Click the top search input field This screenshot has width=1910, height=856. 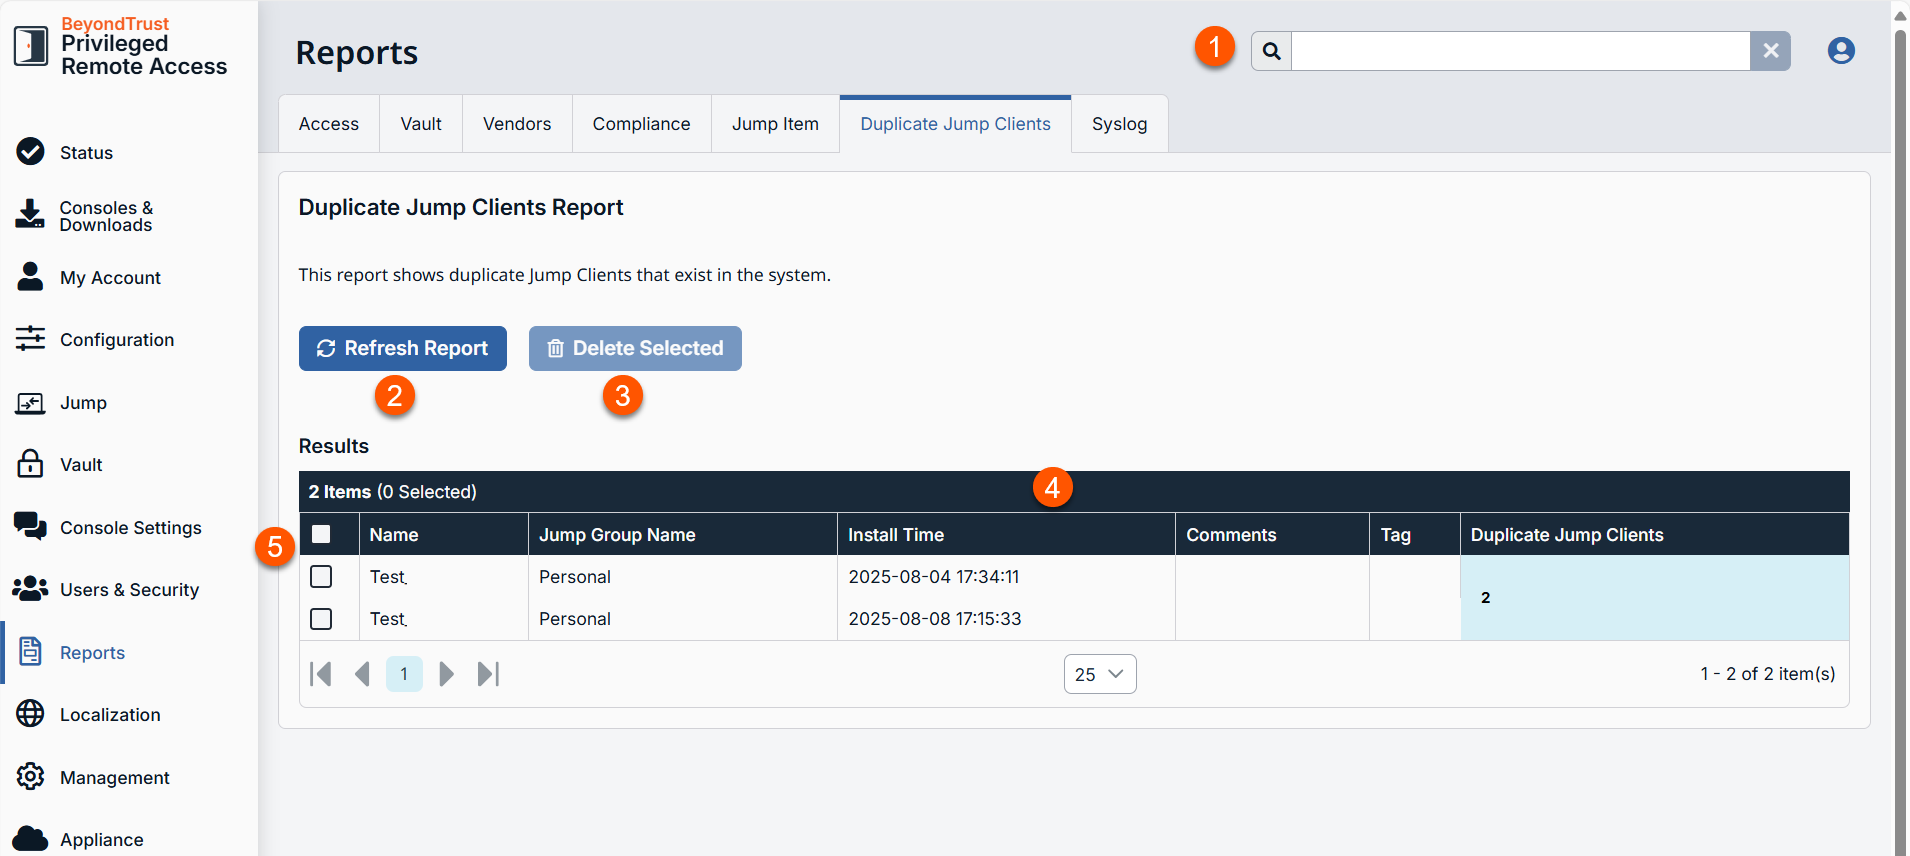(x=1521, y=51)
